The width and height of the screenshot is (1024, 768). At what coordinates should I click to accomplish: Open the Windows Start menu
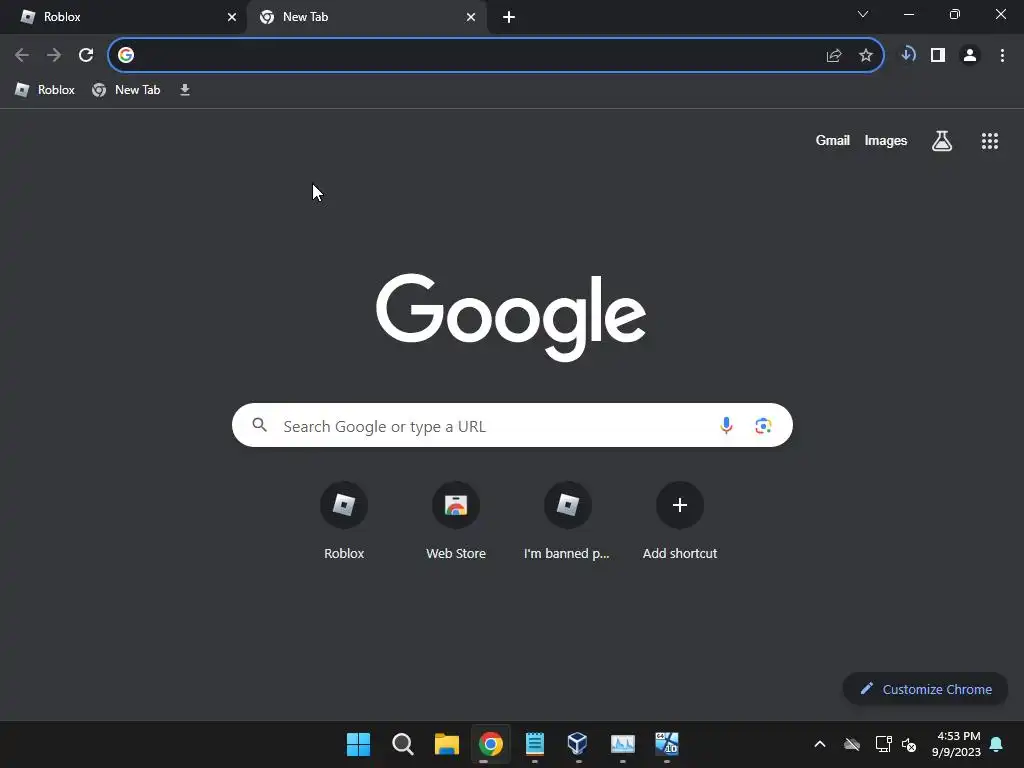coord(358,744)
